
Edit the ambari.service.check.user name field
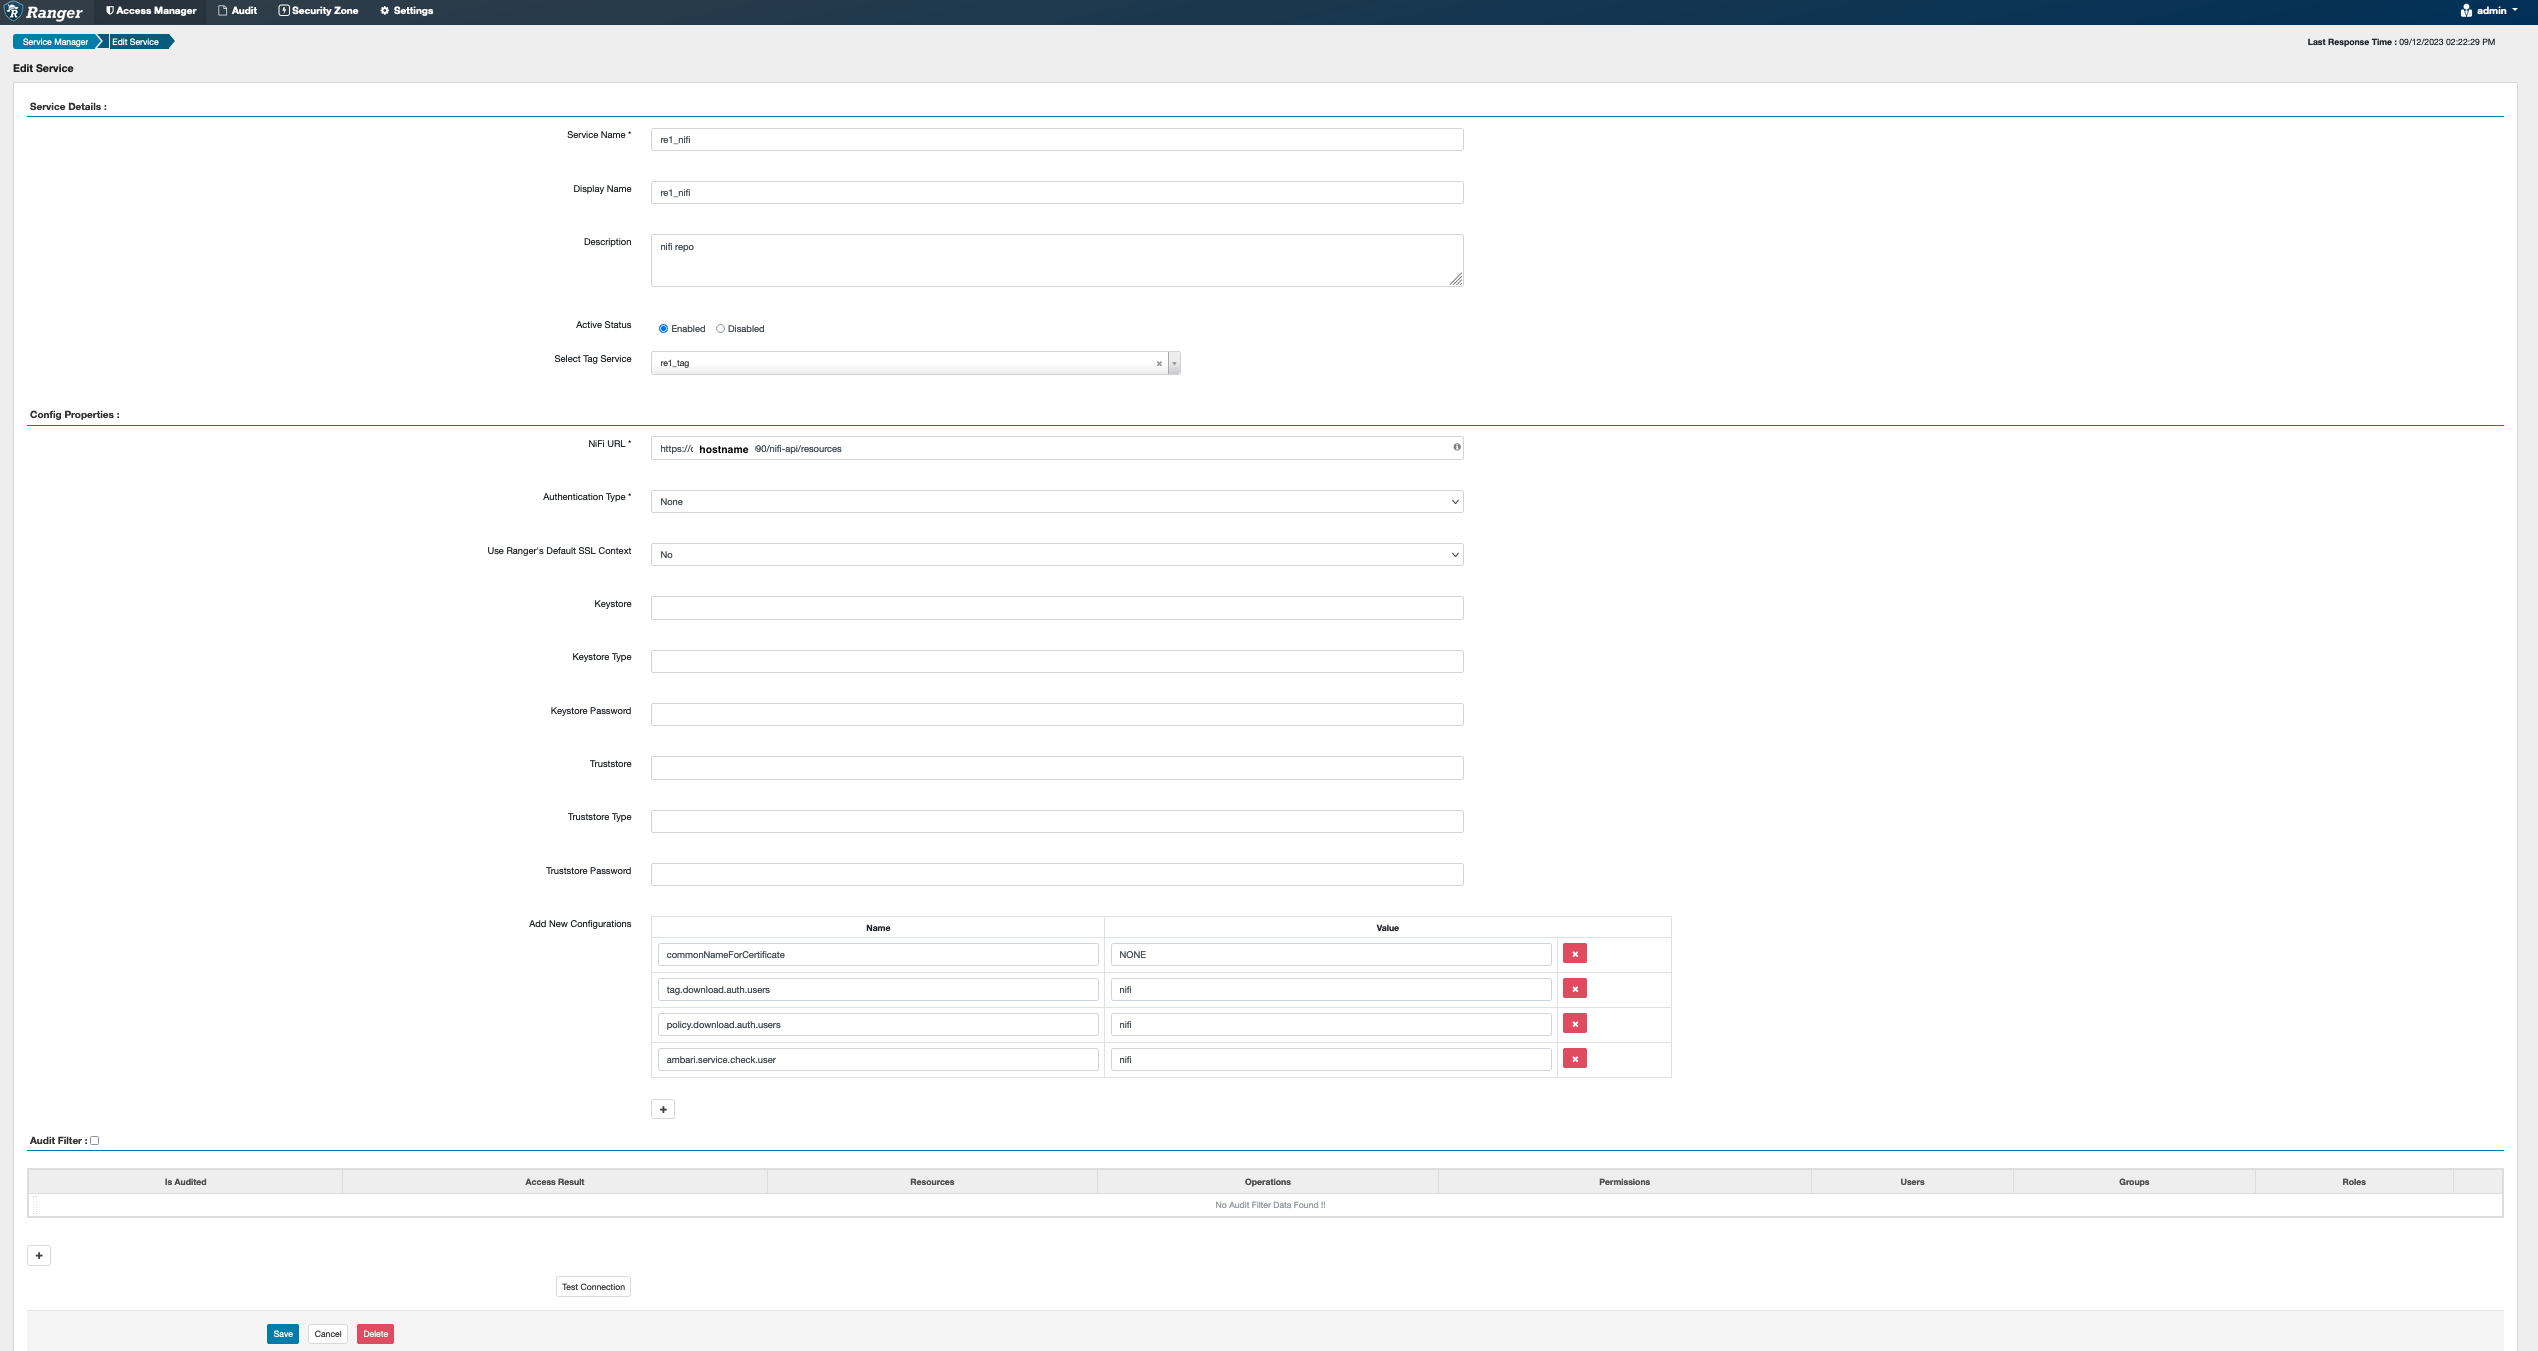coord(878,1060)
